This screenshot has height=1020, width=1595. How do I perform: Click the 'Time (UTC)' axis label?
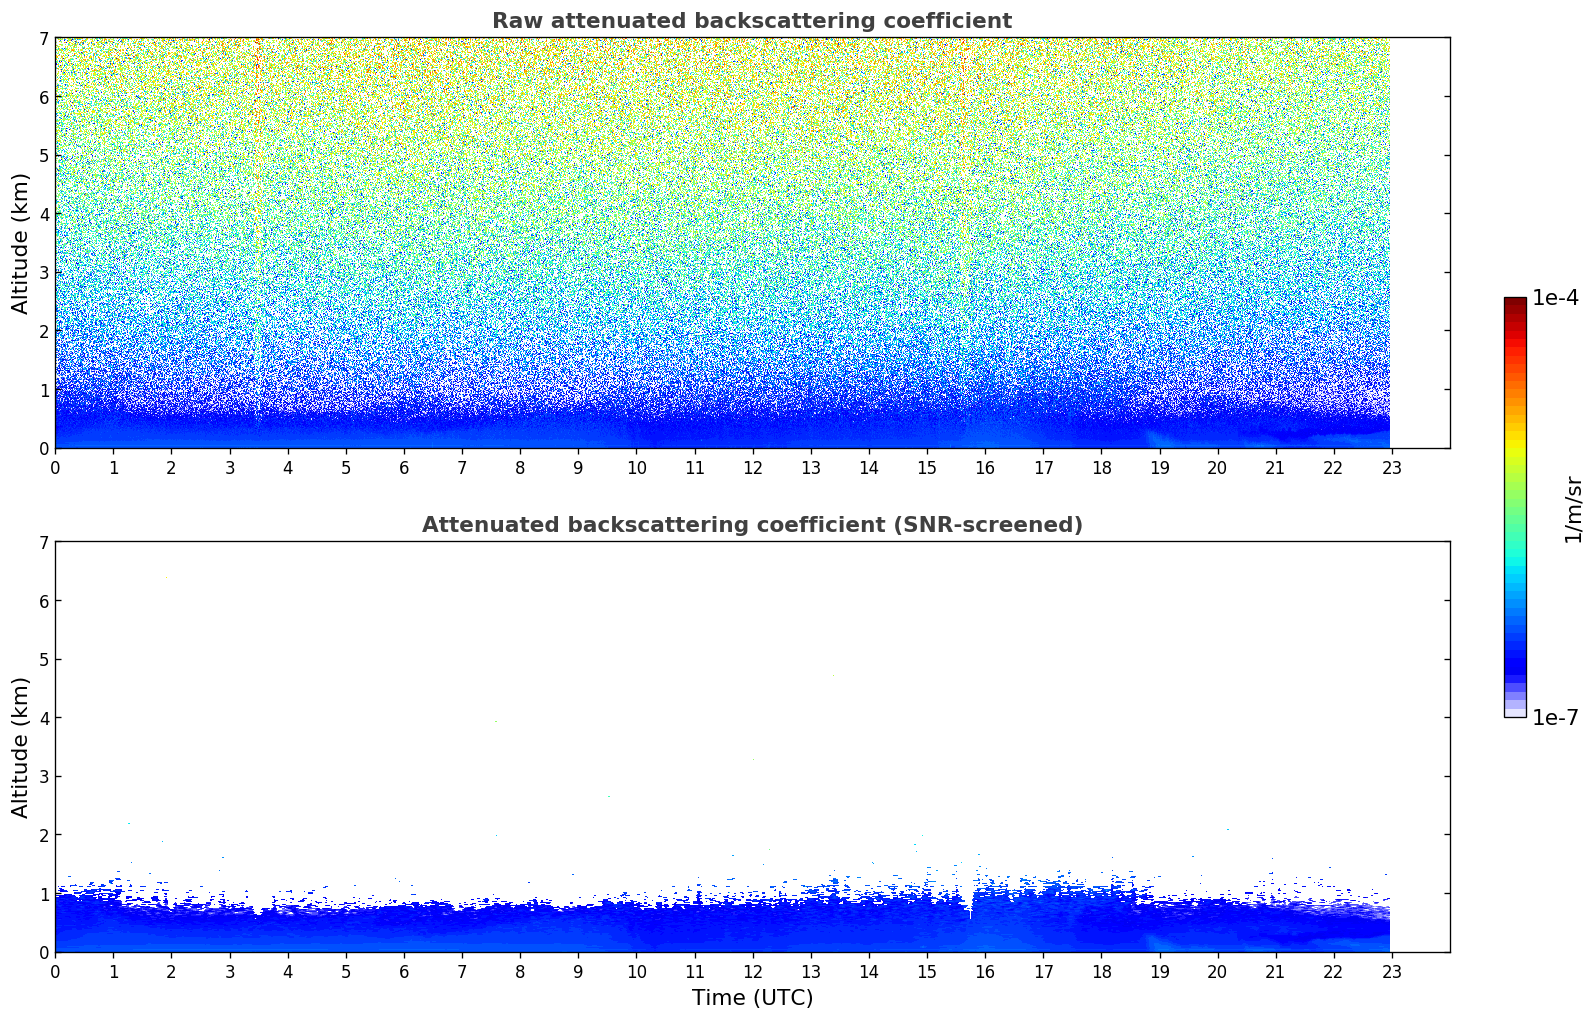pyautogui.click(x=752, y=998)
